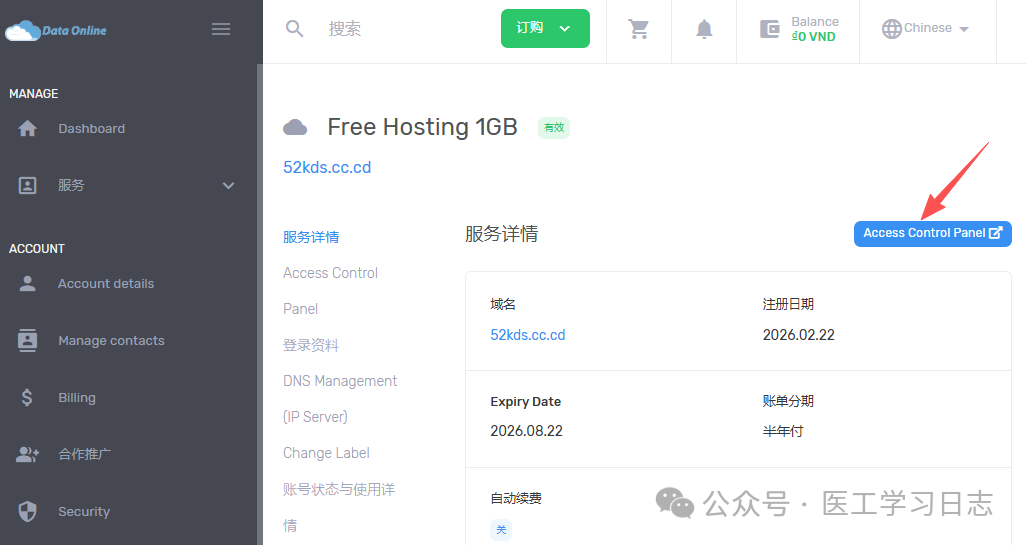
Task: Click the search magnifier icon
Action: 294,29
